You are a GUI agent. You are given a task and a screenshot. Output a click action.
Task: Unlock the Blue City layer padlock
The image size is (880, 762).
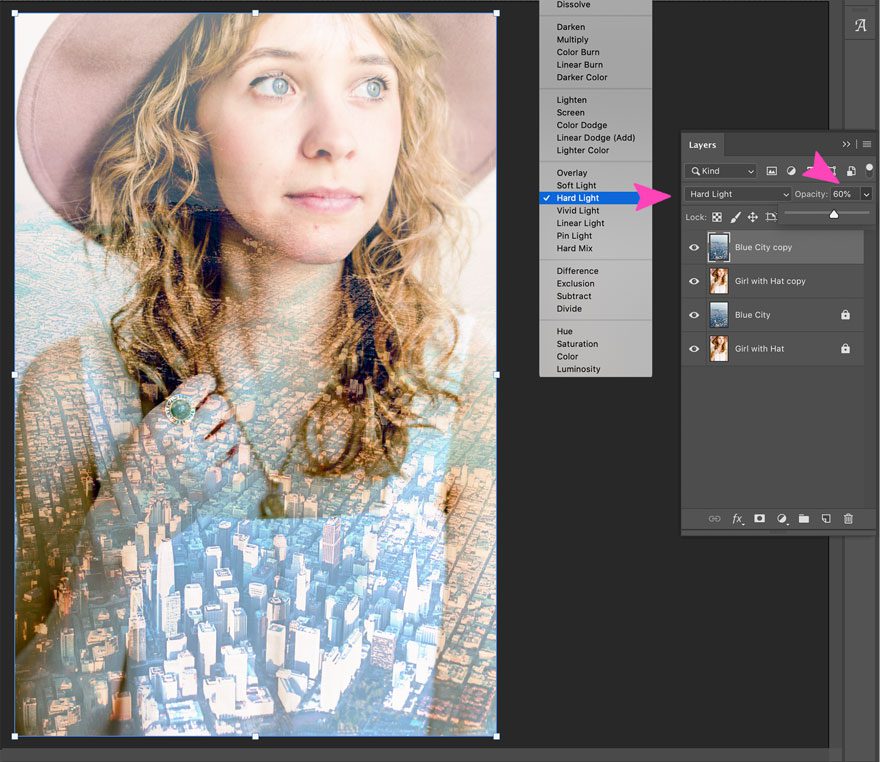click(846, 315)
